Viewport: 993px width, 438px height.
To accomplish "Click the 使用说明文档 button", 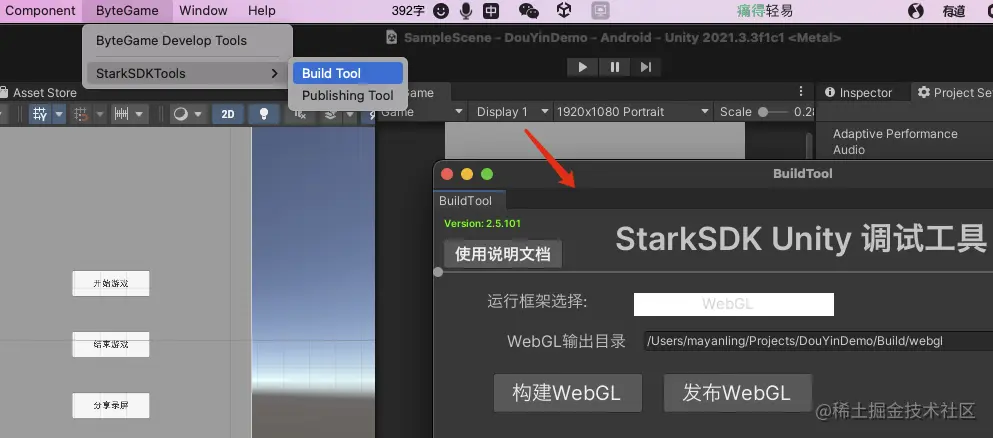I will (x=503, y=254).
